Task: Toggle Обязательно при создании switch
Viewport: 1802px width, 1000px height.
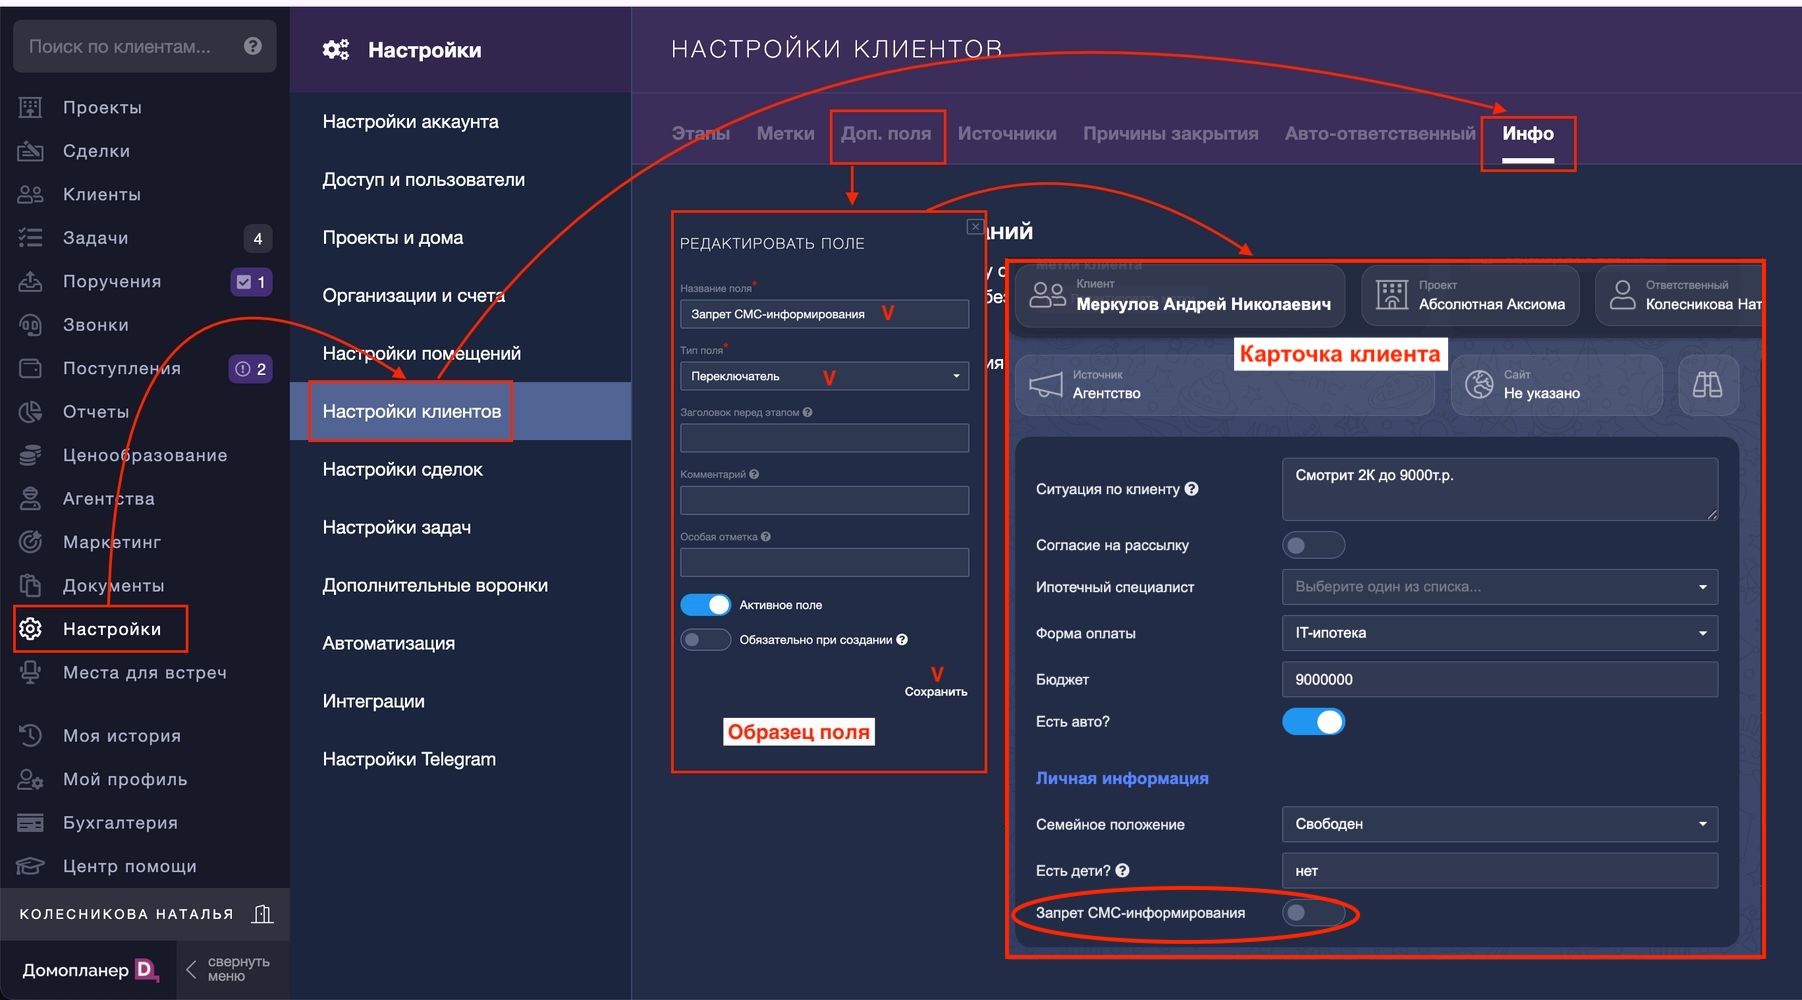Action: pyautogui.click(x=706, y=640)
